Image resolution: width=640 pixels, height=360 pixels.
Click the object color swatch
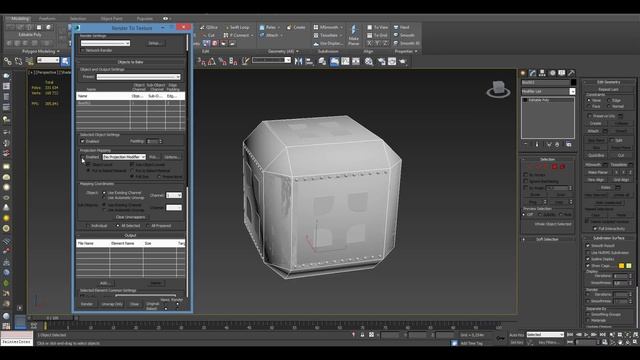573,82
